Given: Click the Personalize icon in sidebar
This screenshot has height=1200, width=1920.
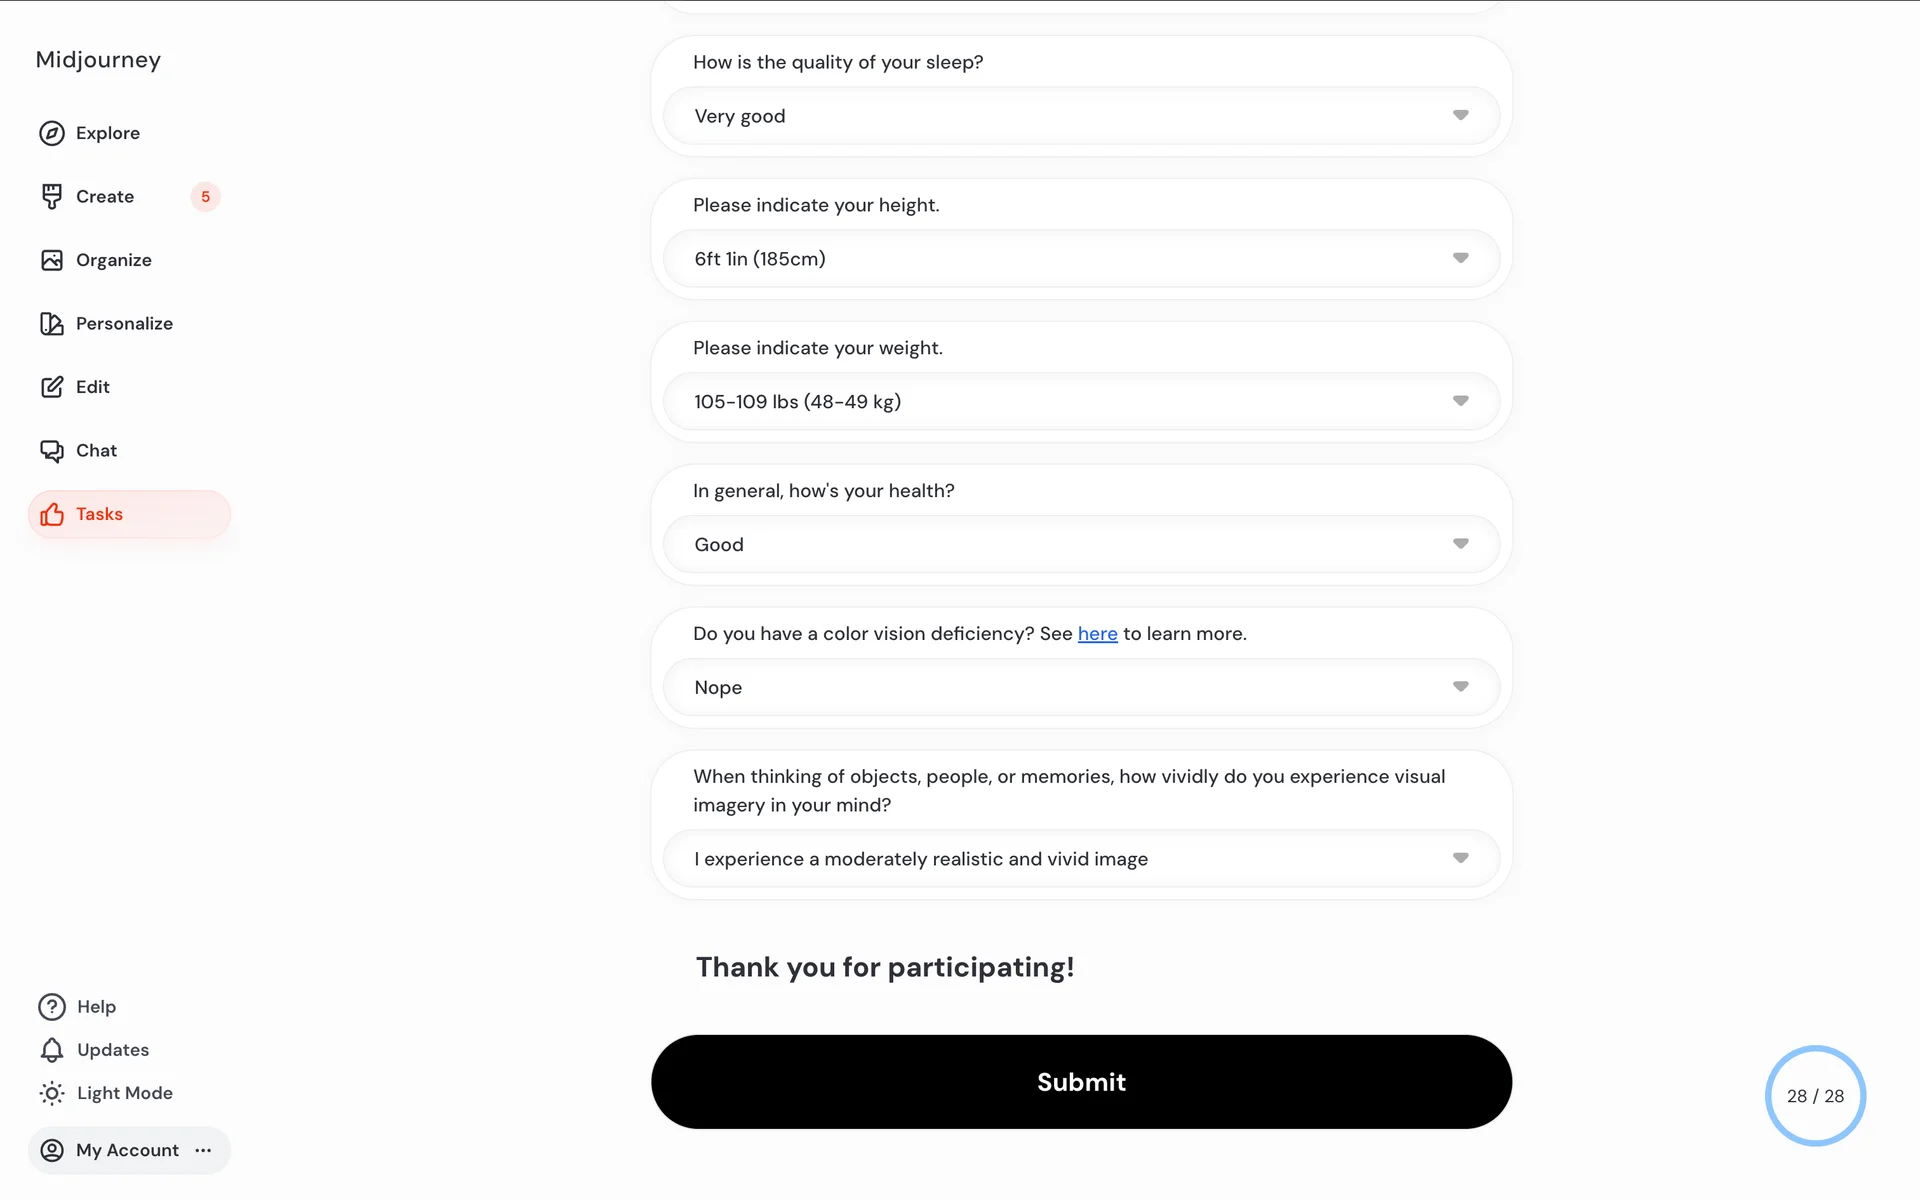Looking at the screenshot, I should (x=52, y=324).
